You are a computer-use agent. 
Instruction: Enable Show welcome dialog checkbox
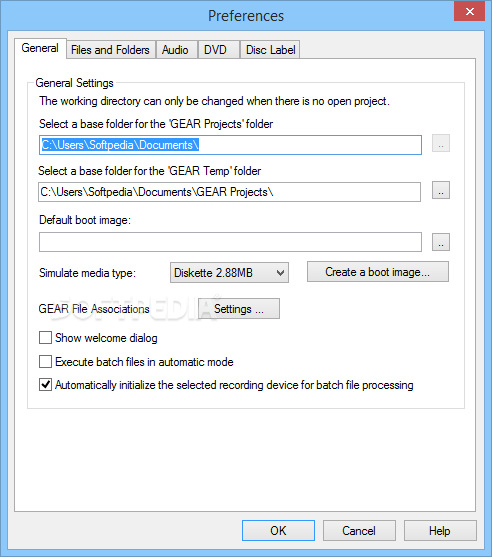click(45, 338)
